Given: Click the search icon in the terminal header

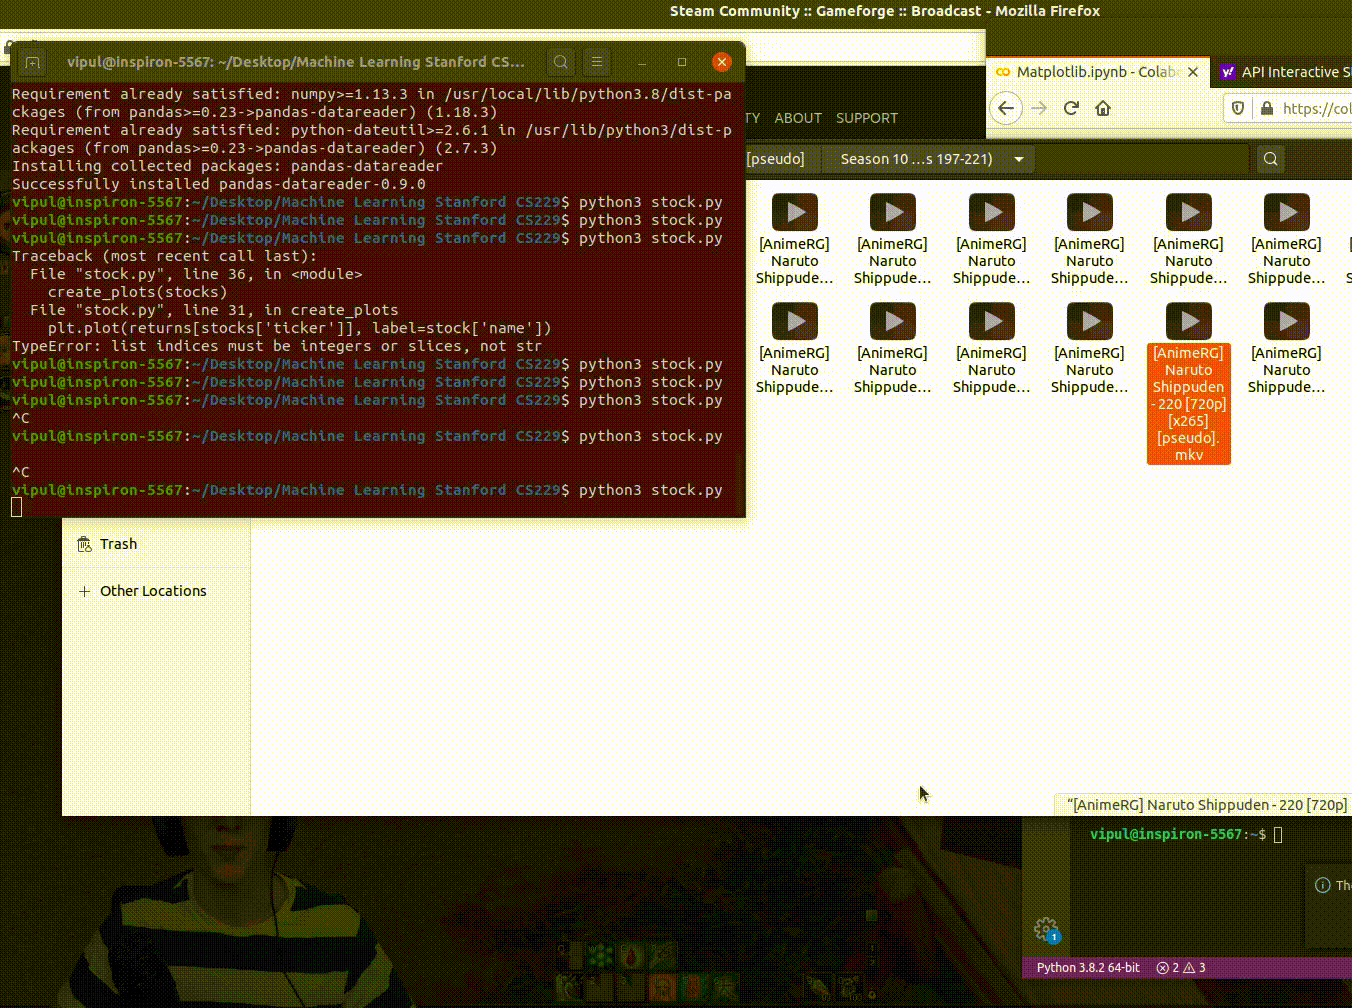Looking at the screenshot, I should [561, 62].
